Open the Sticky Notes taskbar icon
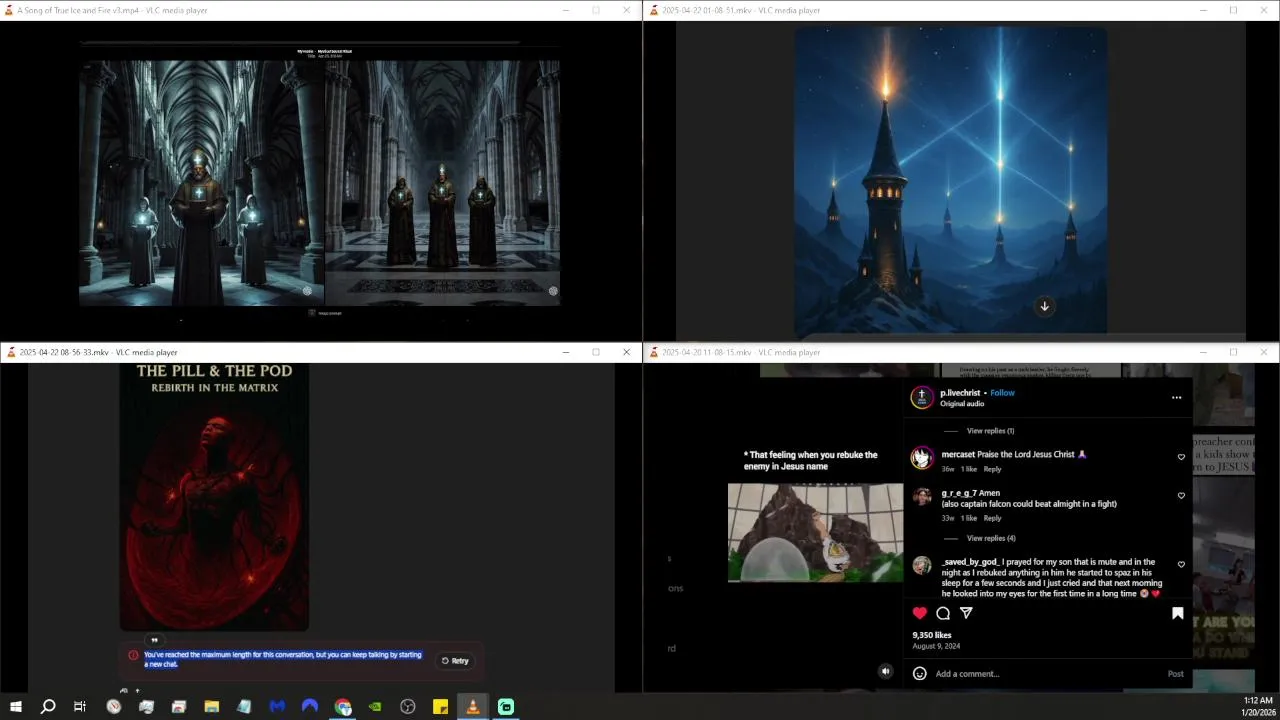The width and height of the screenshot is (1280, 720). (440, 707)
